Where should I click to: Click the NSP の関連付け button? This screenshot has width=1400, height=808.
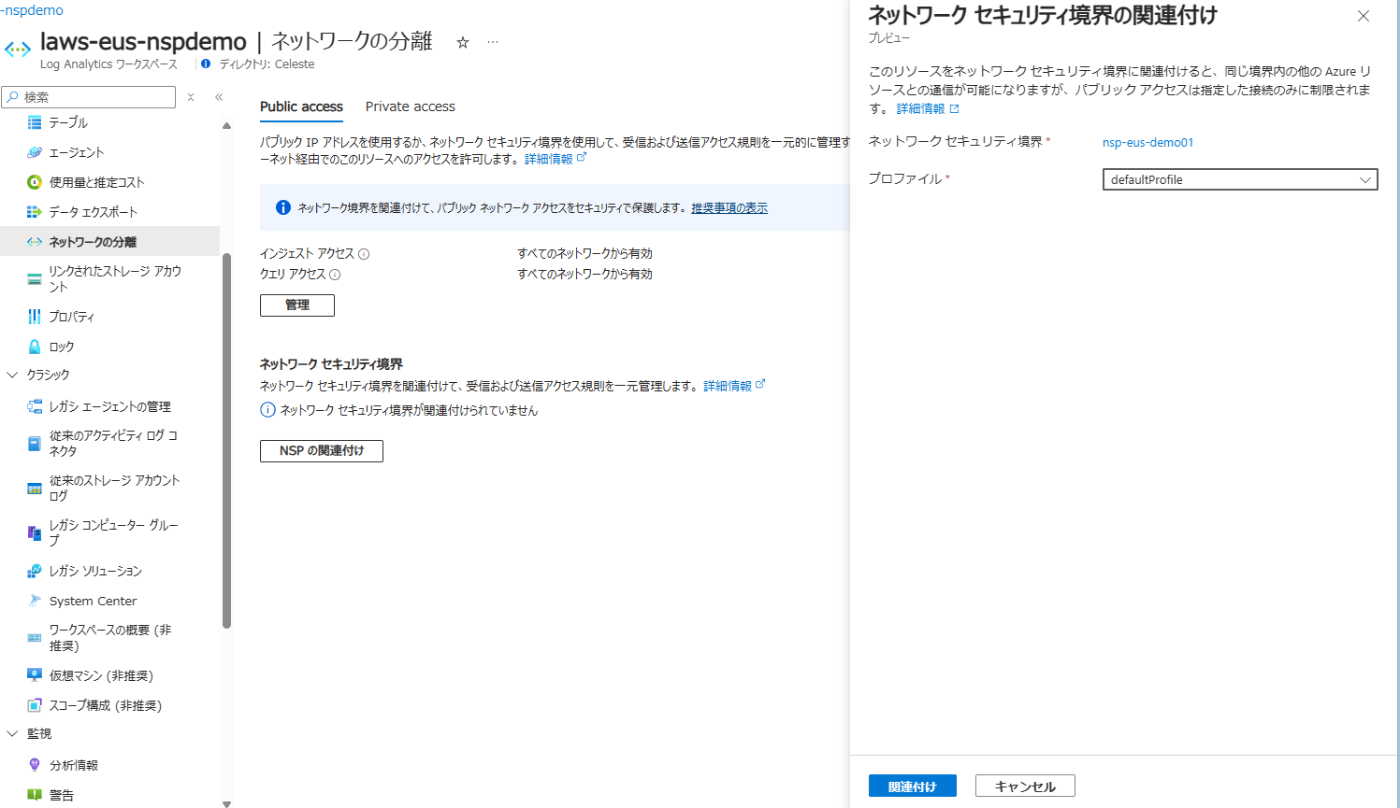(x=321, y=451)
